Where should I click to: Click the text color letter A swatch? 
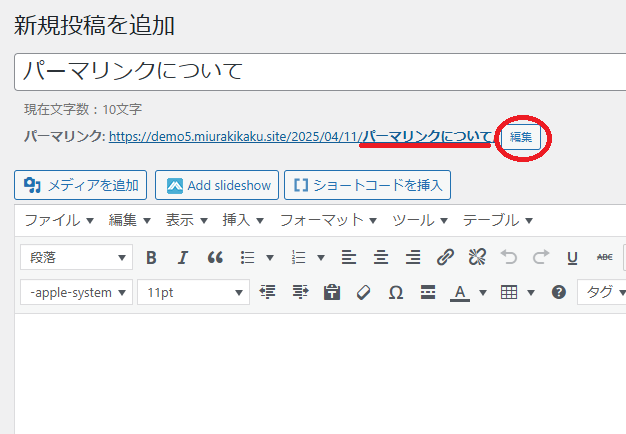coord(460,292)
